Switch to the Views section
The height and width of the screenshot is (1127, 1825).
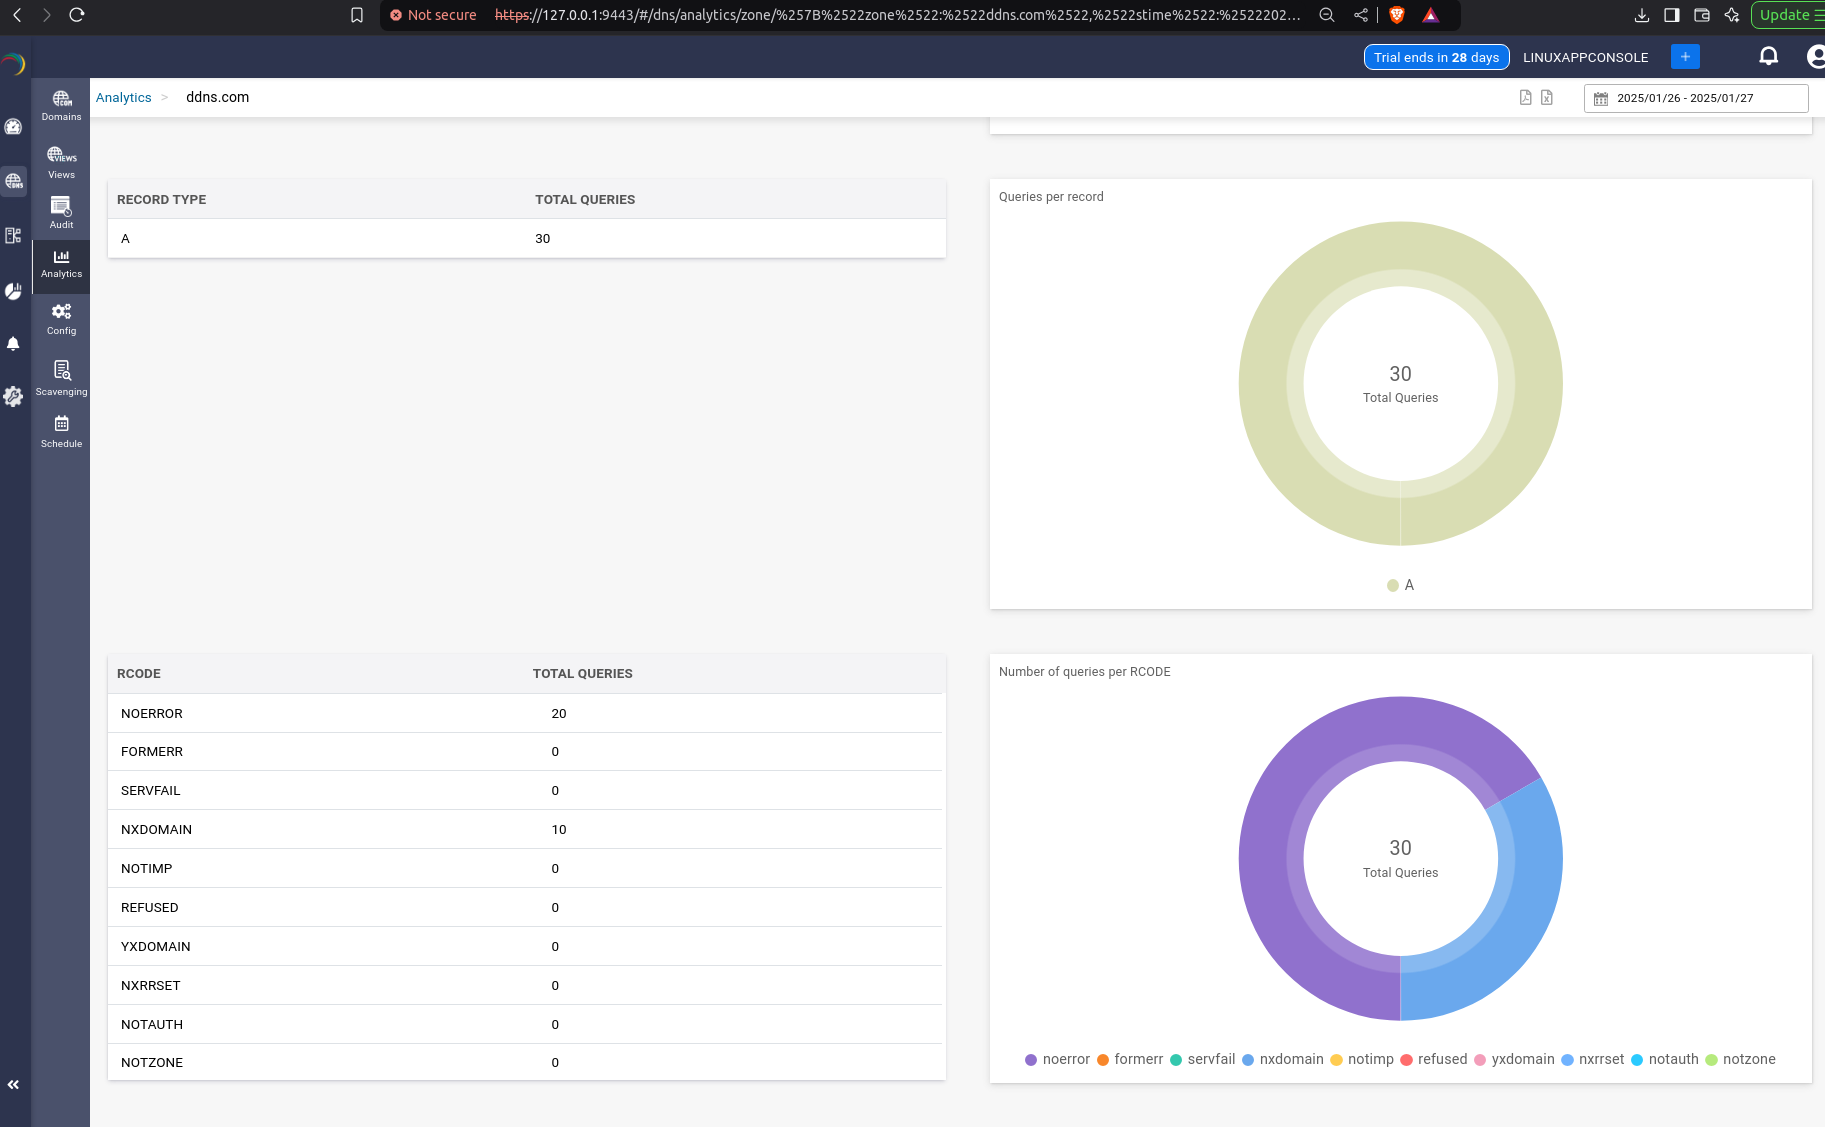tap(61, 162)
